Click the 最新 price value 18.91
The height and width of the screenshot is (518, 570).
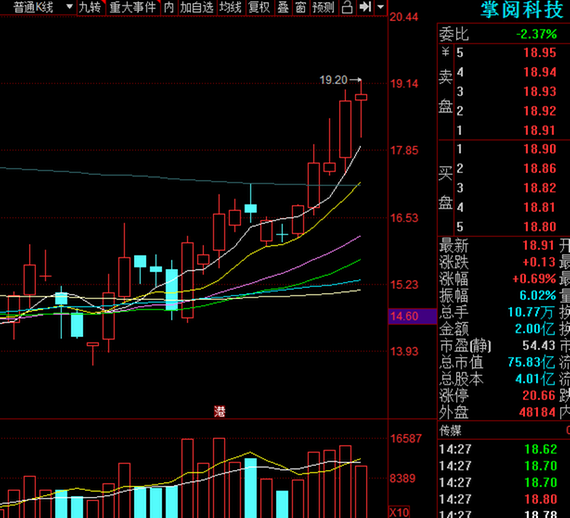[x=539, y=245]
